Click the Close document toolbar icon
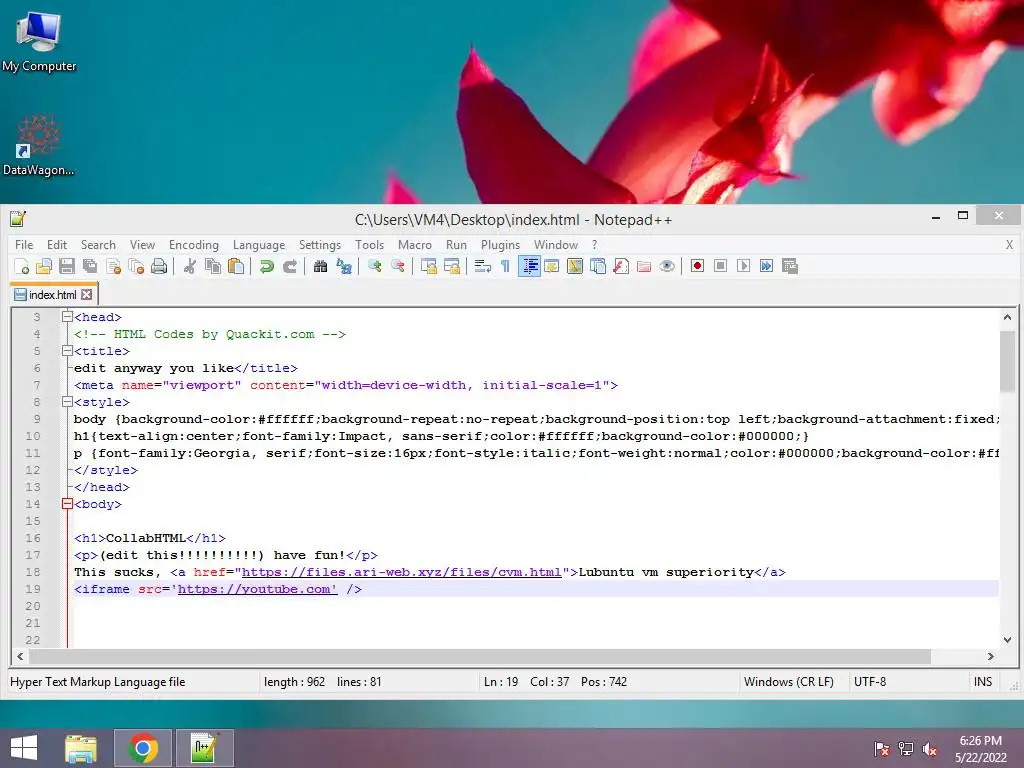 point(113,266)
